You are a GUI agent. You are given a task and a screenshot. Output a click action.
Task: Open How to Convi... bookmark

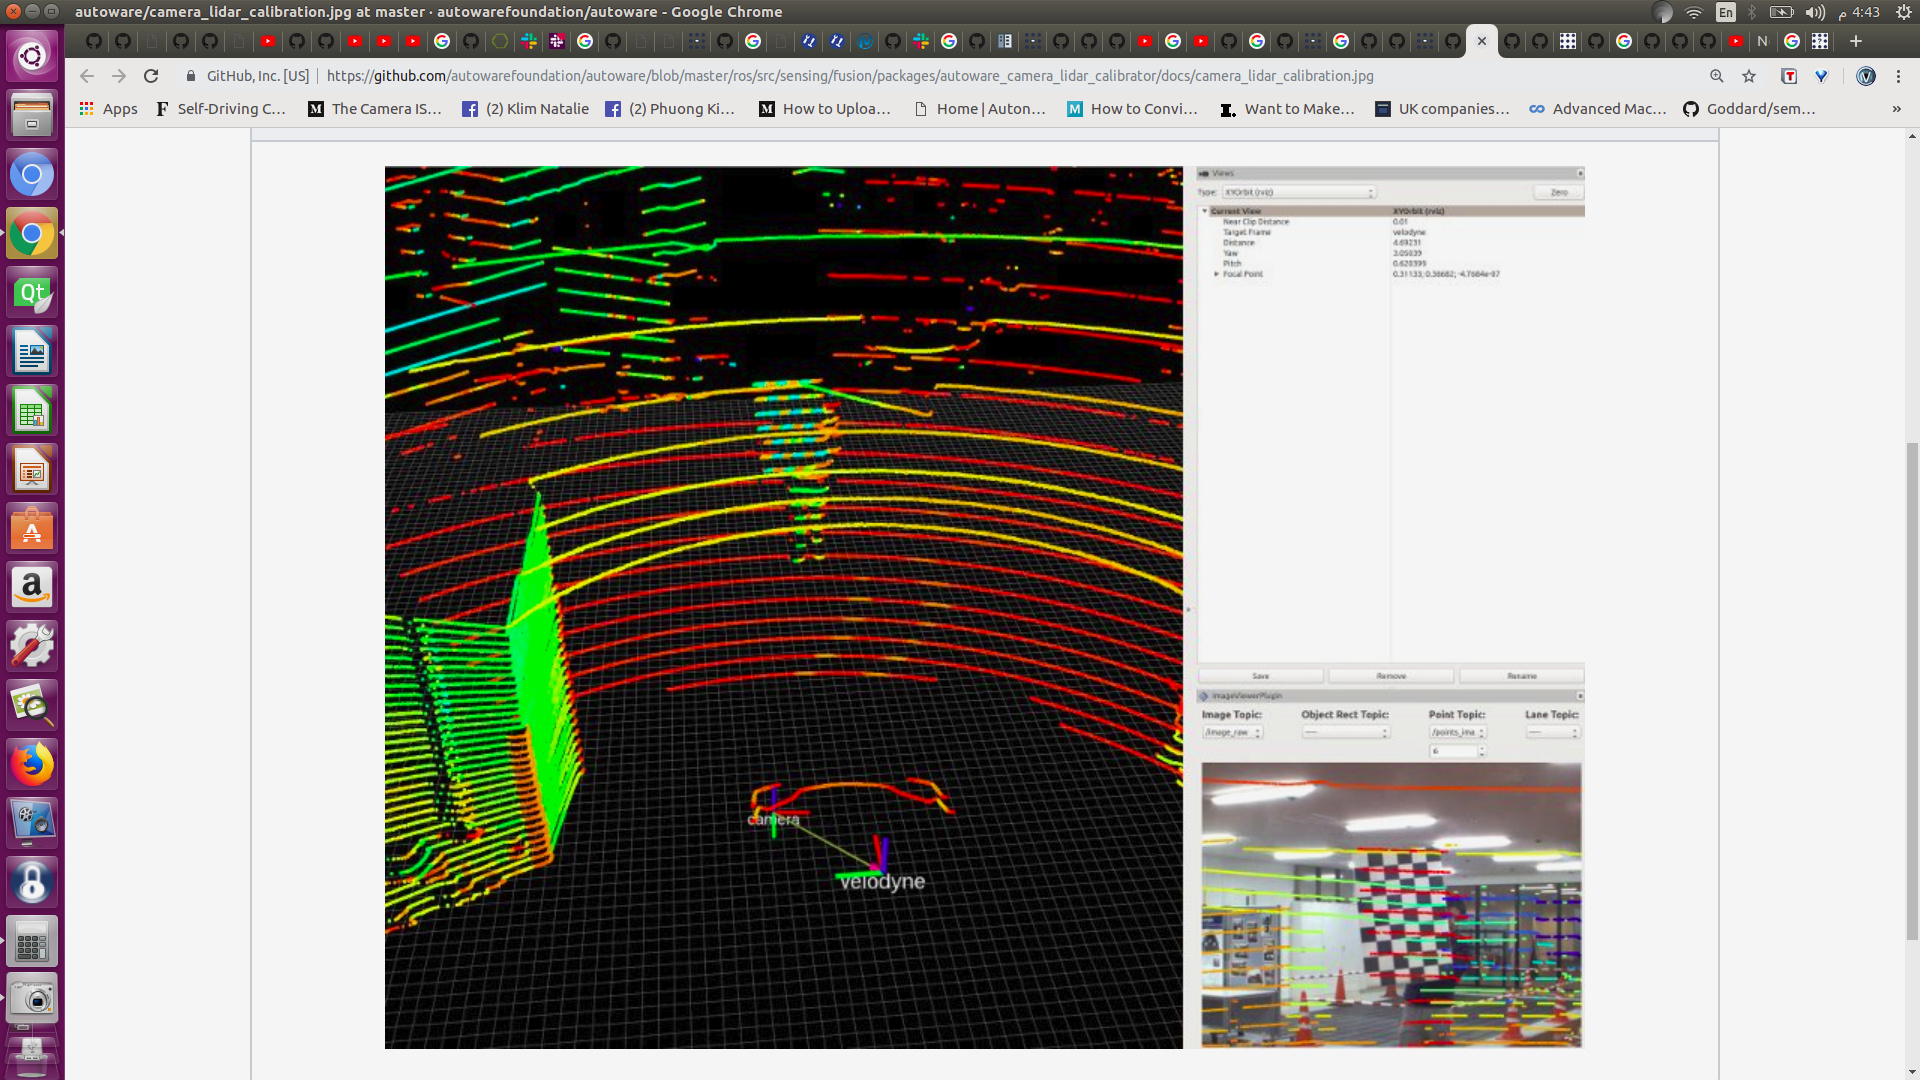pyautogui.click(x=1132, y=109)
